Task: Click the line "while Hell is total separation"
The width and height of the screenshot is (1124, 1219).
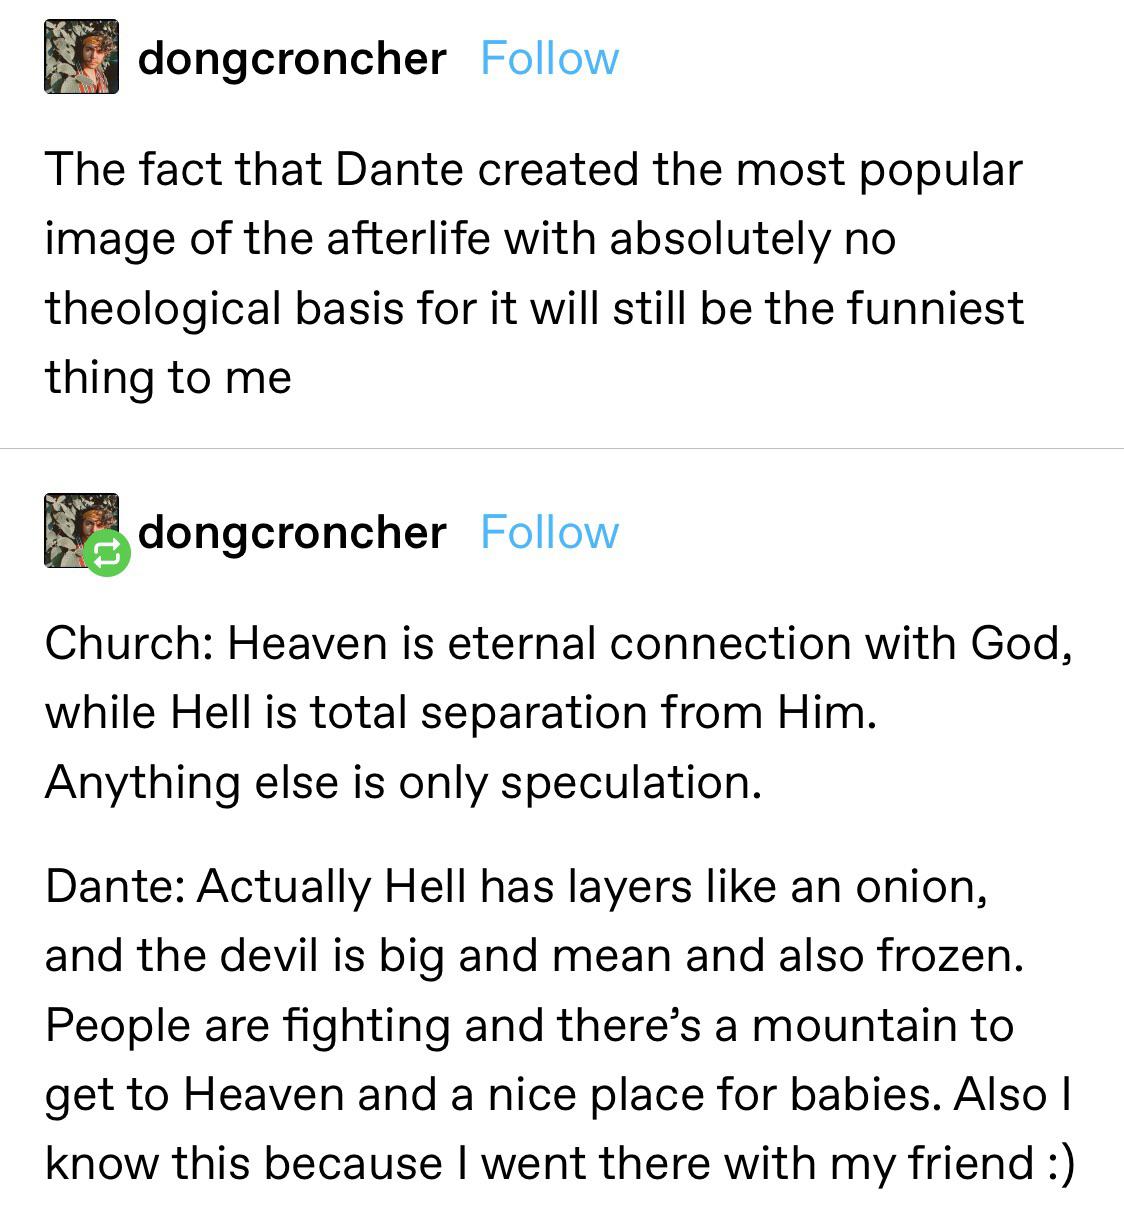Action: 460,712
